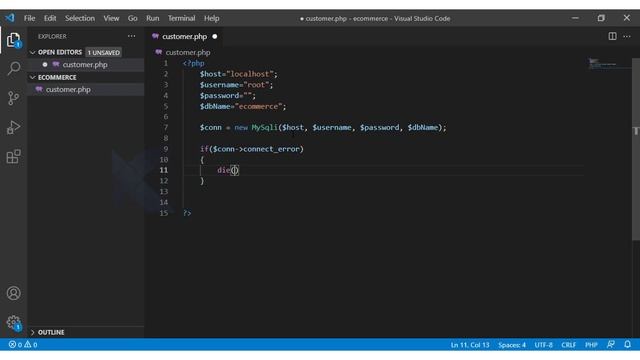The width and height of the screenshot is (640, 360).
Task: Click the new MySqli connection line
Action: (x=323, y=127)
